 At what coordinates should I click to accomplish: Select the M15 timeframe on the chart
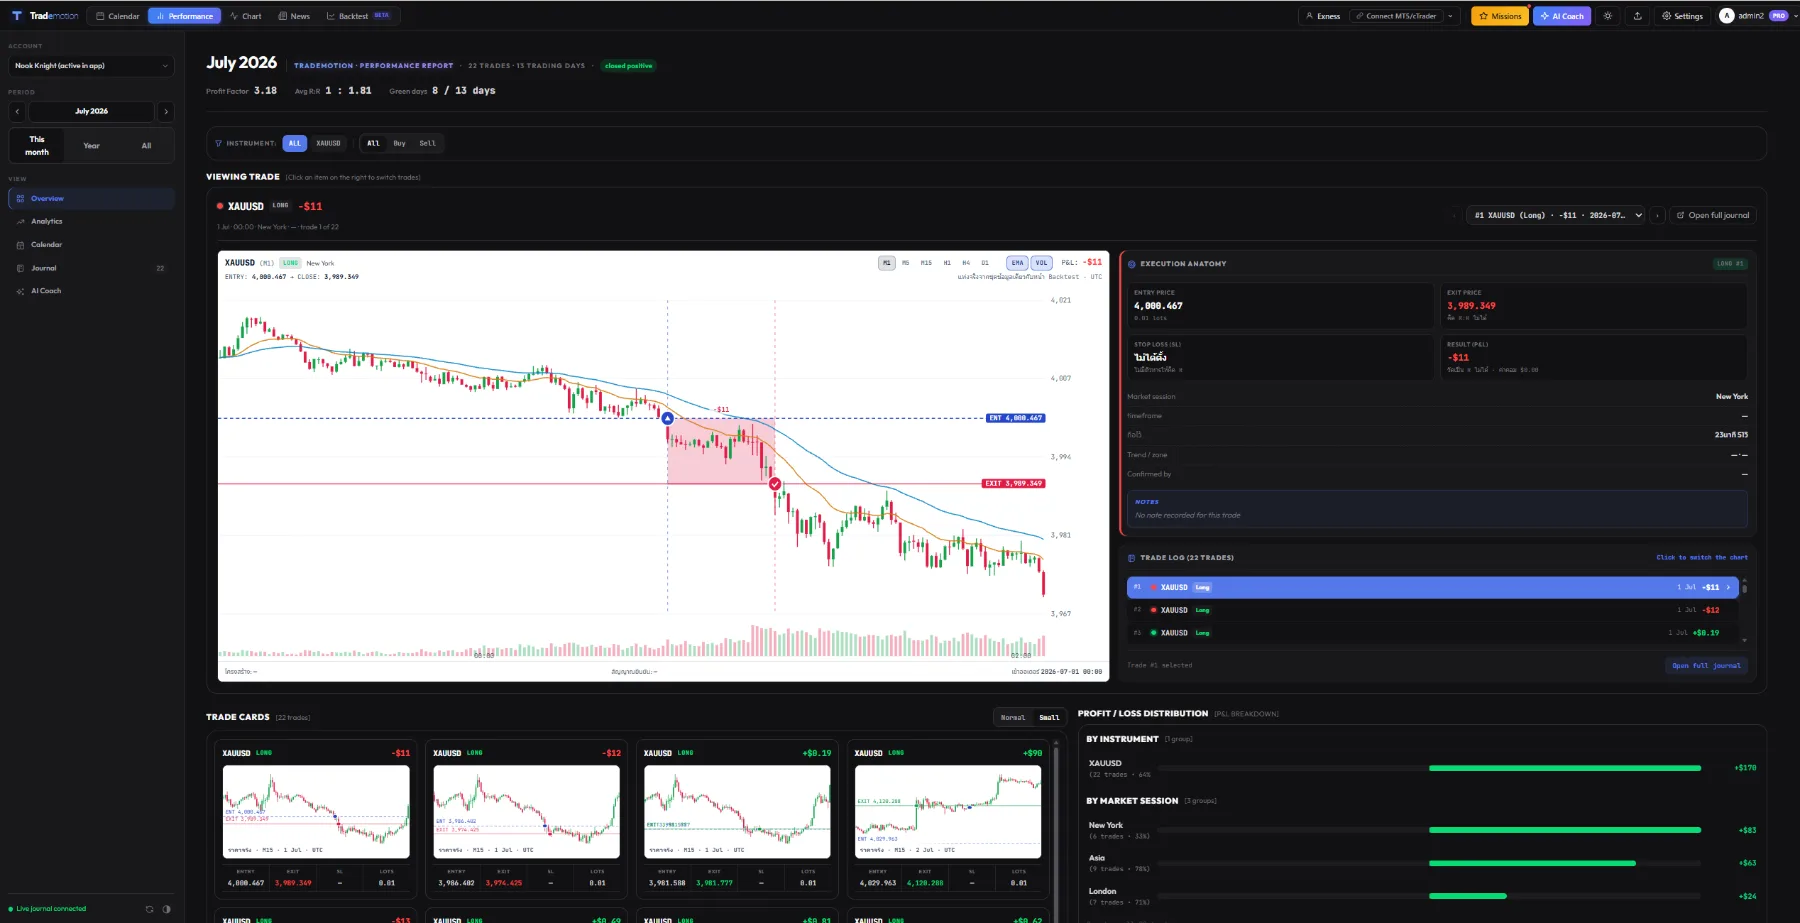coord(926,263)
